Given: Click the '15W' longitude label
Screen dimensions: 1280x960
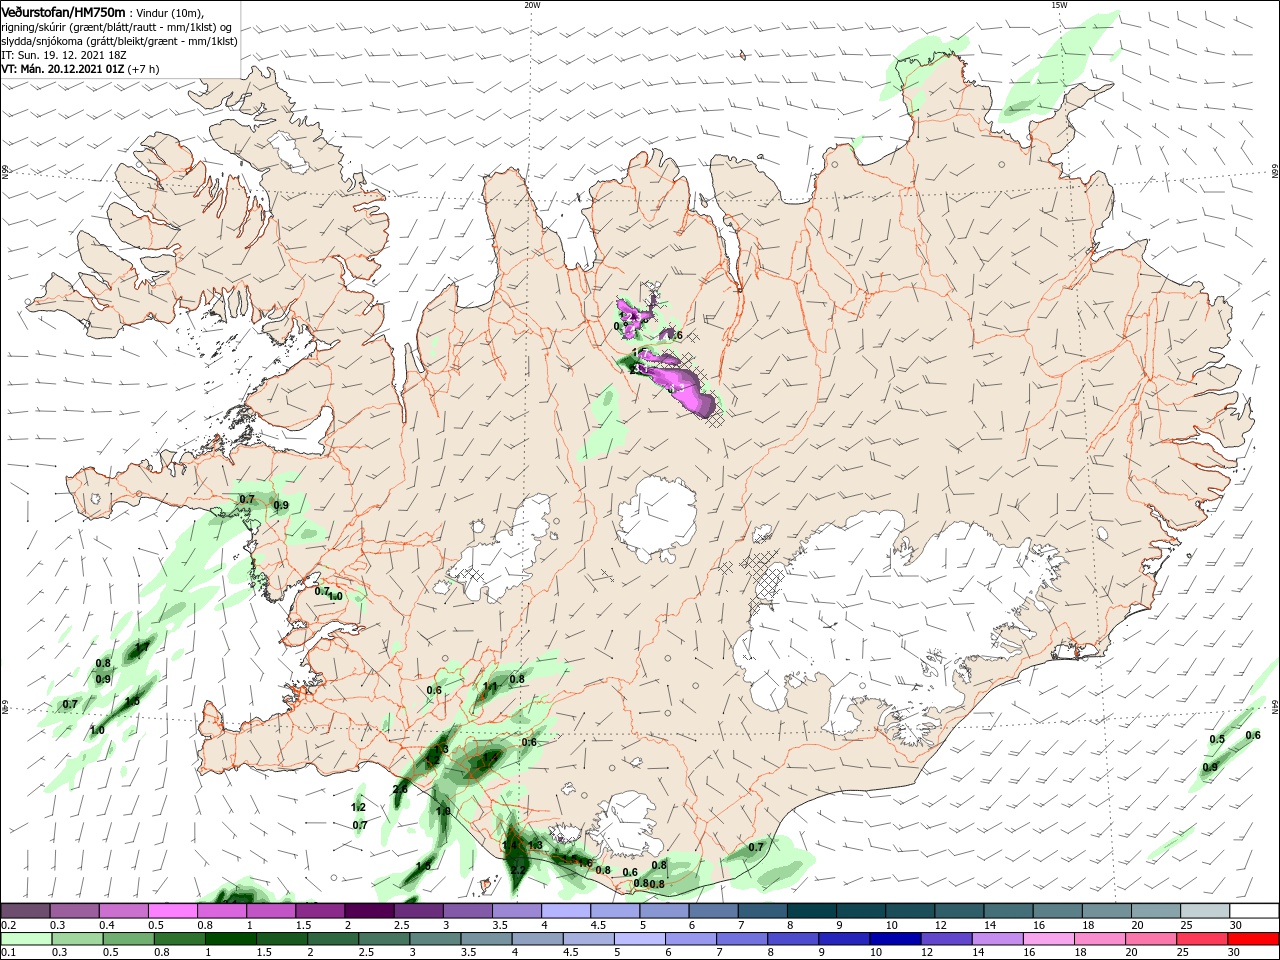Looking at the screenshot, I should [1059, 5].
